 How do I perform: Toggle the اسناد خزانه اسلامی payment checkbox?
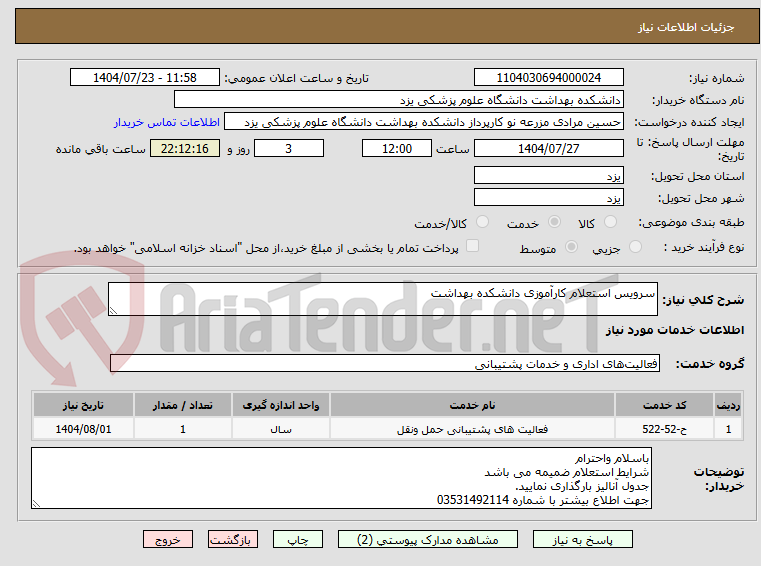coord(472,246)
